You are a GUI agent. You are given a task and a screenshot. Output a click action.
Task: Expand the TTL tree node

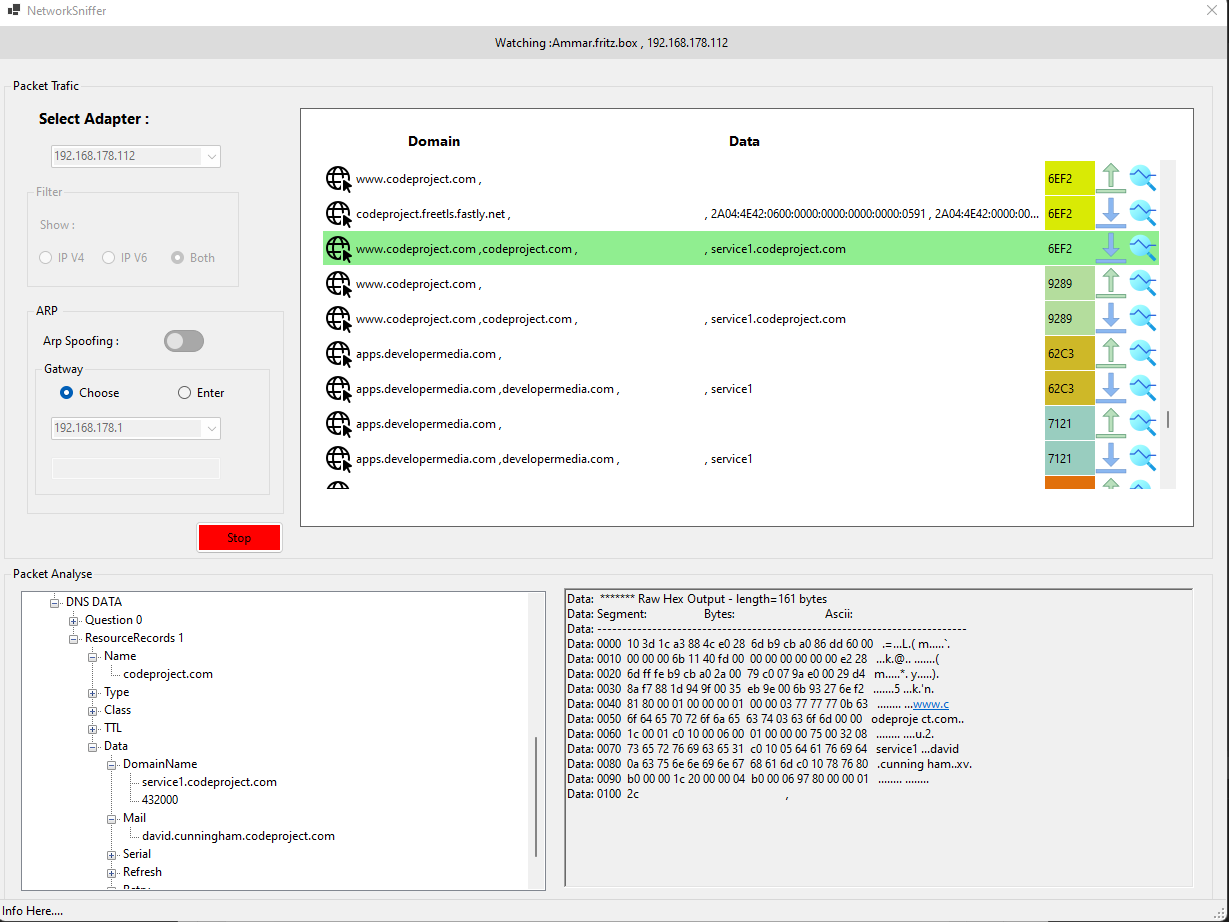(x=92, y=728)
